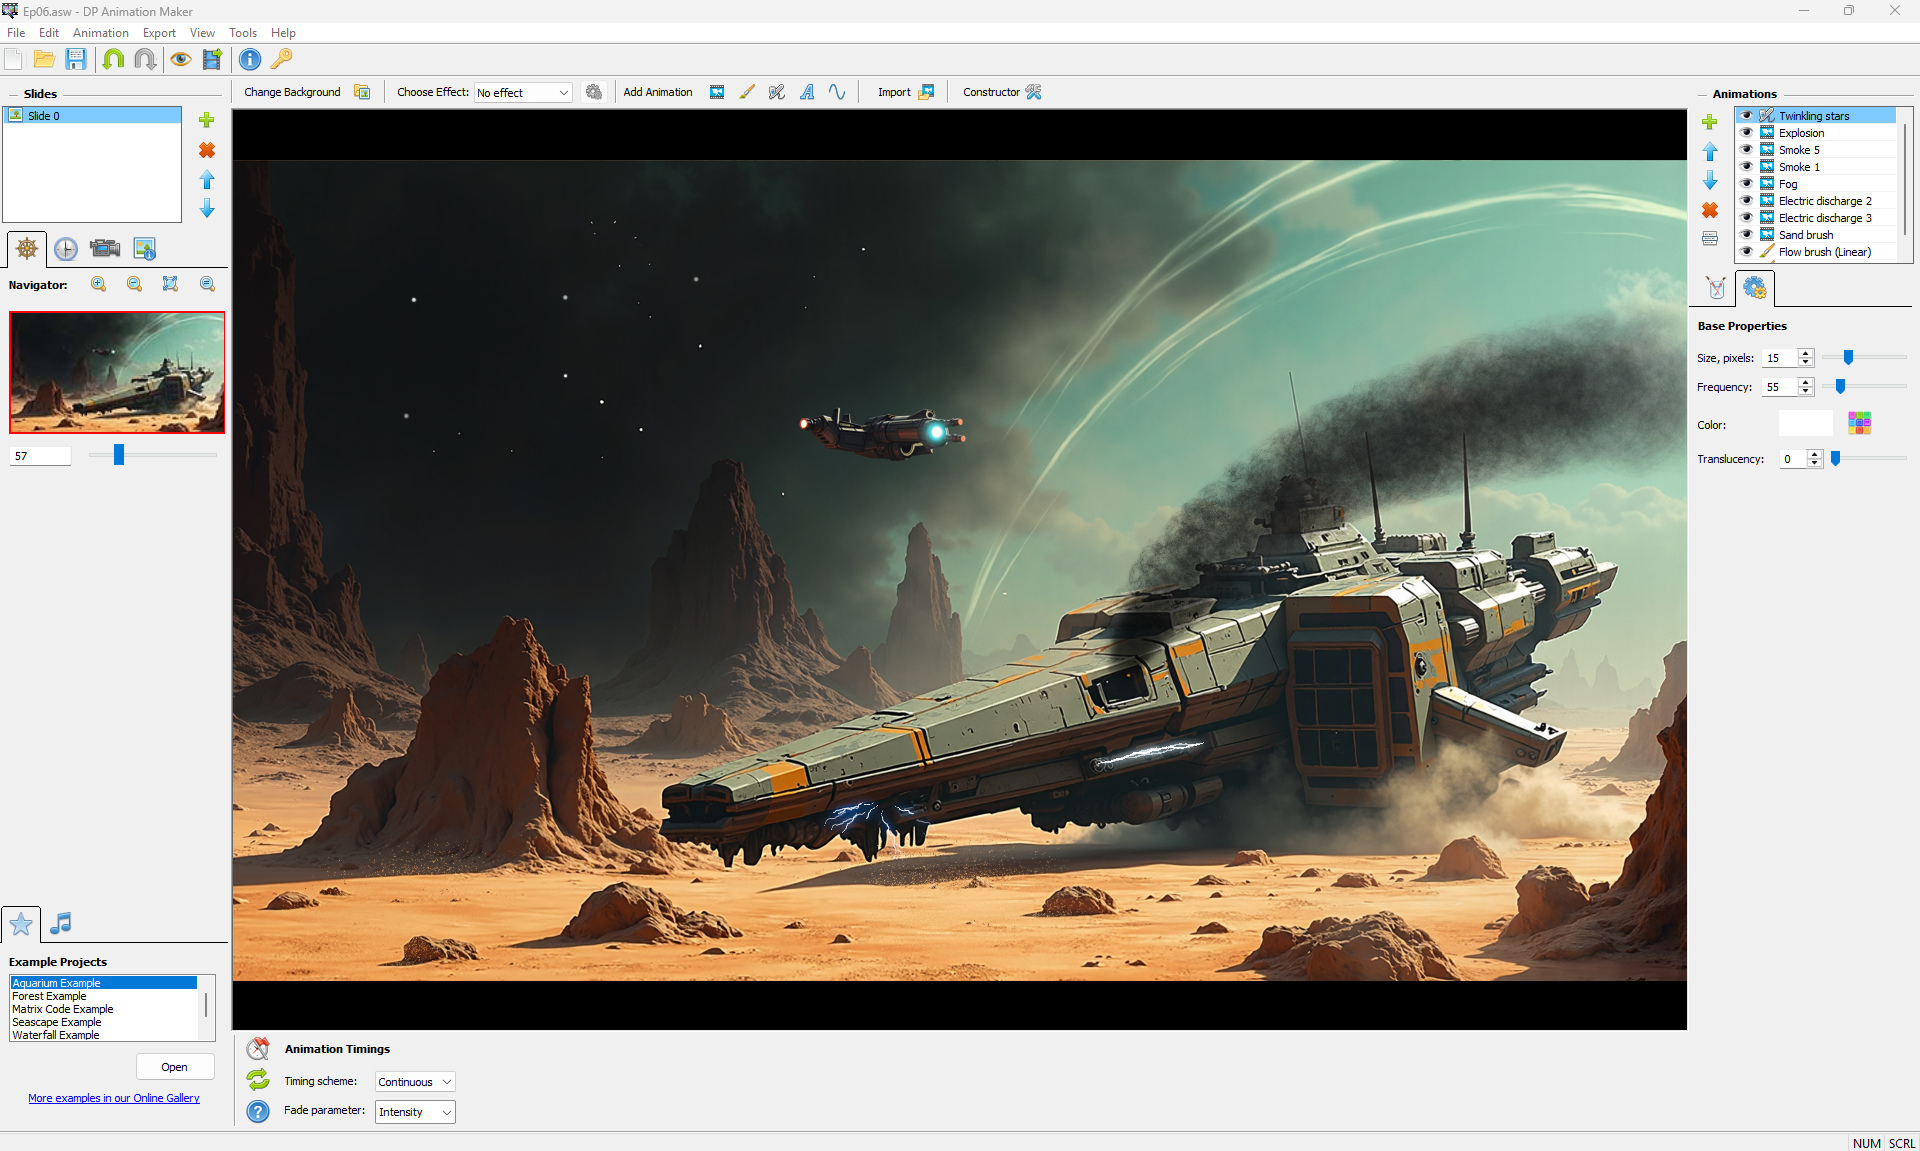Click the red X delete slide icon

(207, 150)
